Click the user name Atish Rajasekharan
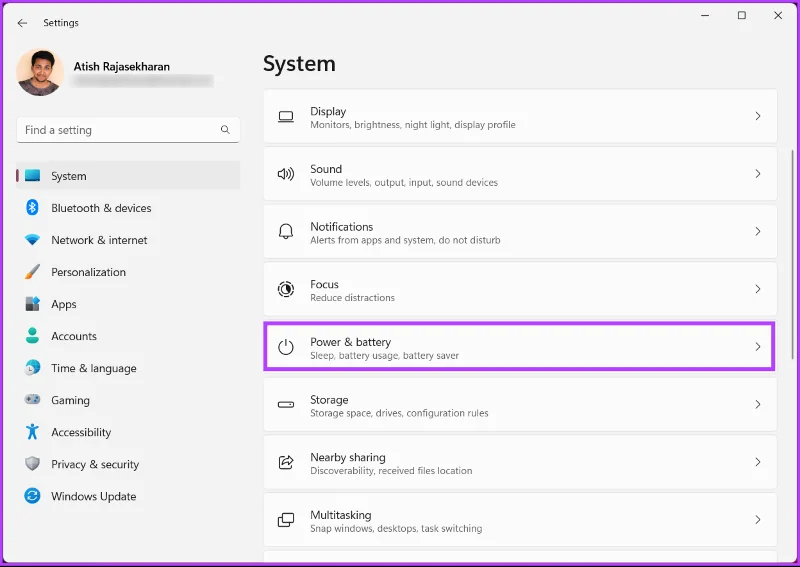 pyautogui.click(x=121, y=66)
